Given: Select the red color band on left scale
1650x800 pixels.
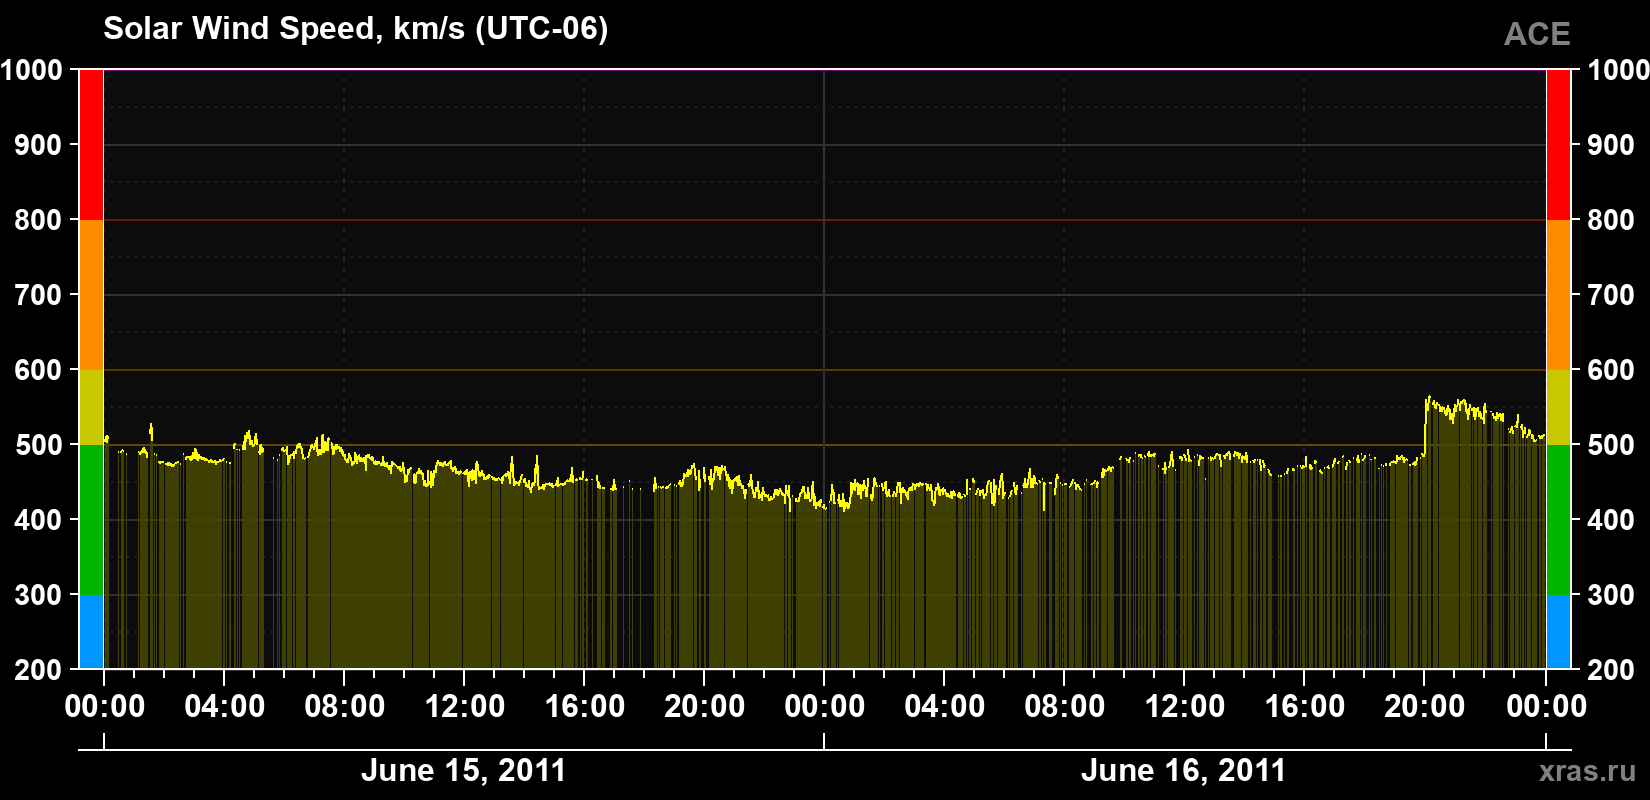Looking at the screenshot, I should (x=91, y=145).
